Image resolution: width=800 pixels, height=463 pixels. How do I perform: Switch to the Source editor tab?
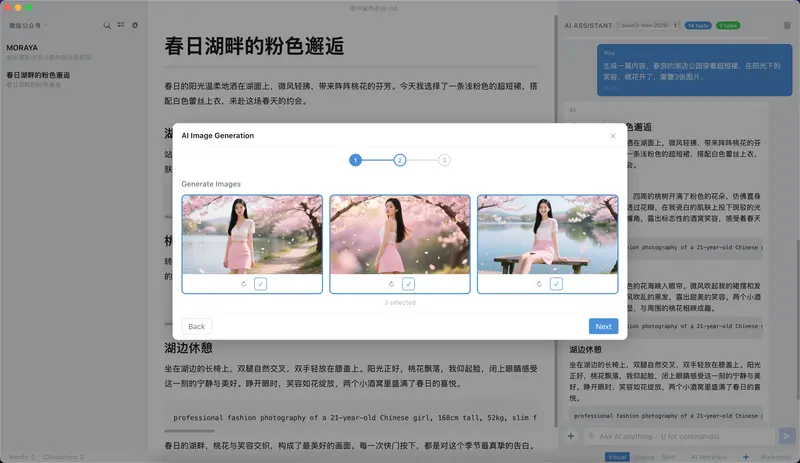pos(644,457)
